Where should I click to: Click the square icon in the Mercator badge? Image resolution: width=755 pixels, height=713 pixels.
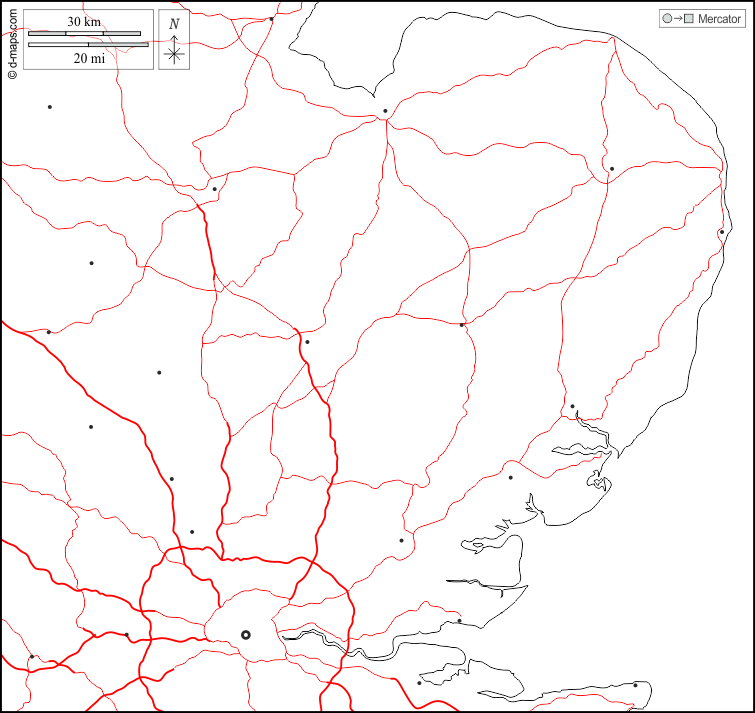click(688, 19)
